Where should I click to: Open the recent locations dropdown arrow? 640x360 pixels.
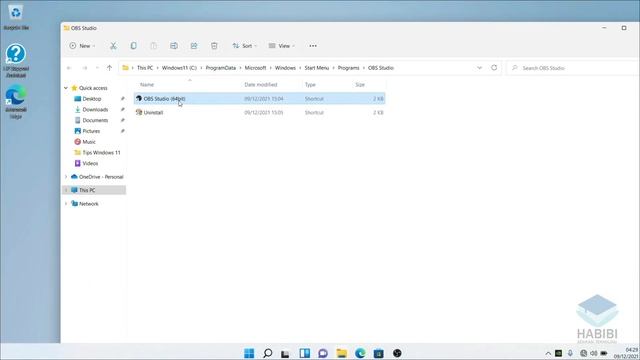(97, 68)
